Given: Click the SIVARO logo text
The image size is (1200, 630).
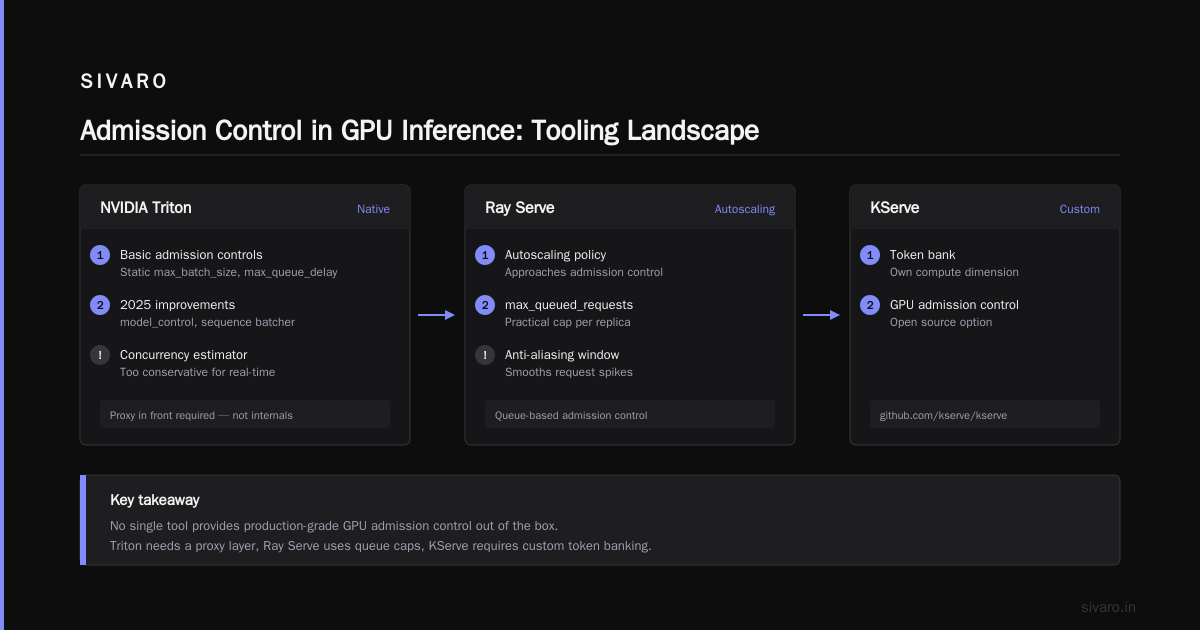Looking at the screenshot, I should pos(124,82).
